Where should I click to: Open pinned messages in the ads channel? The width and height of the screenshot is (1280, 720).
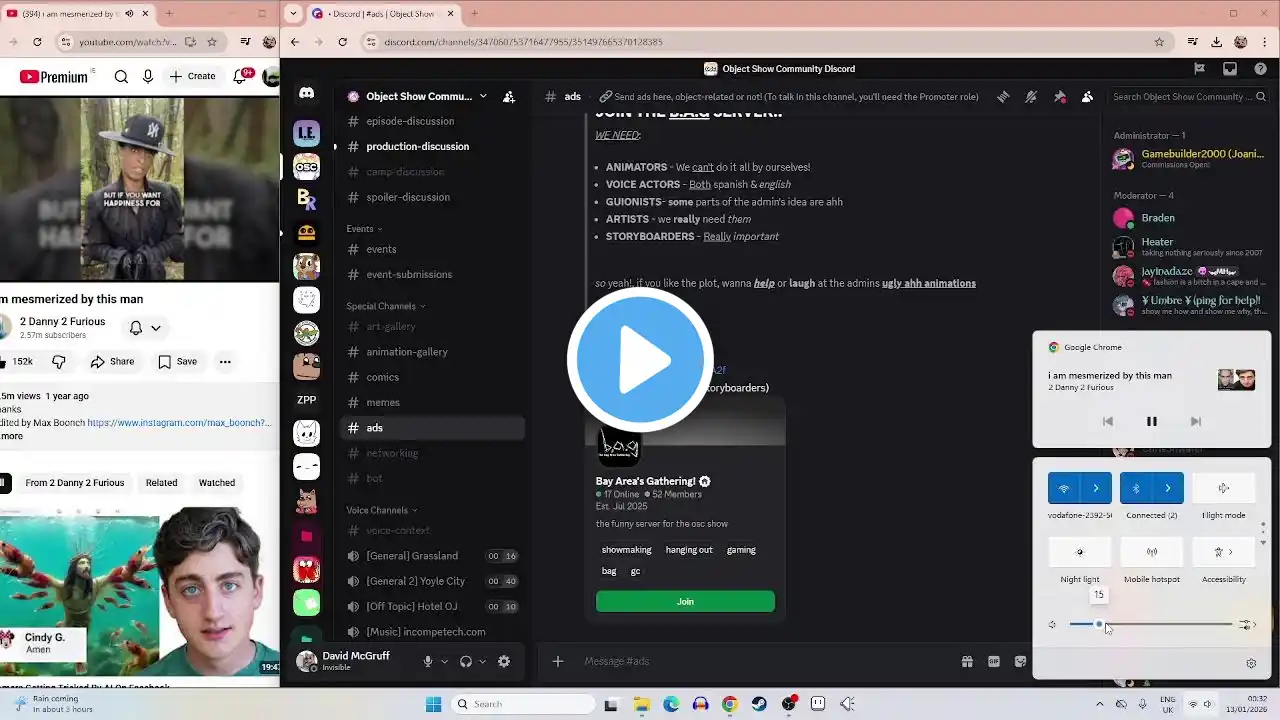pyautogui.click(x=1059, y=97)
